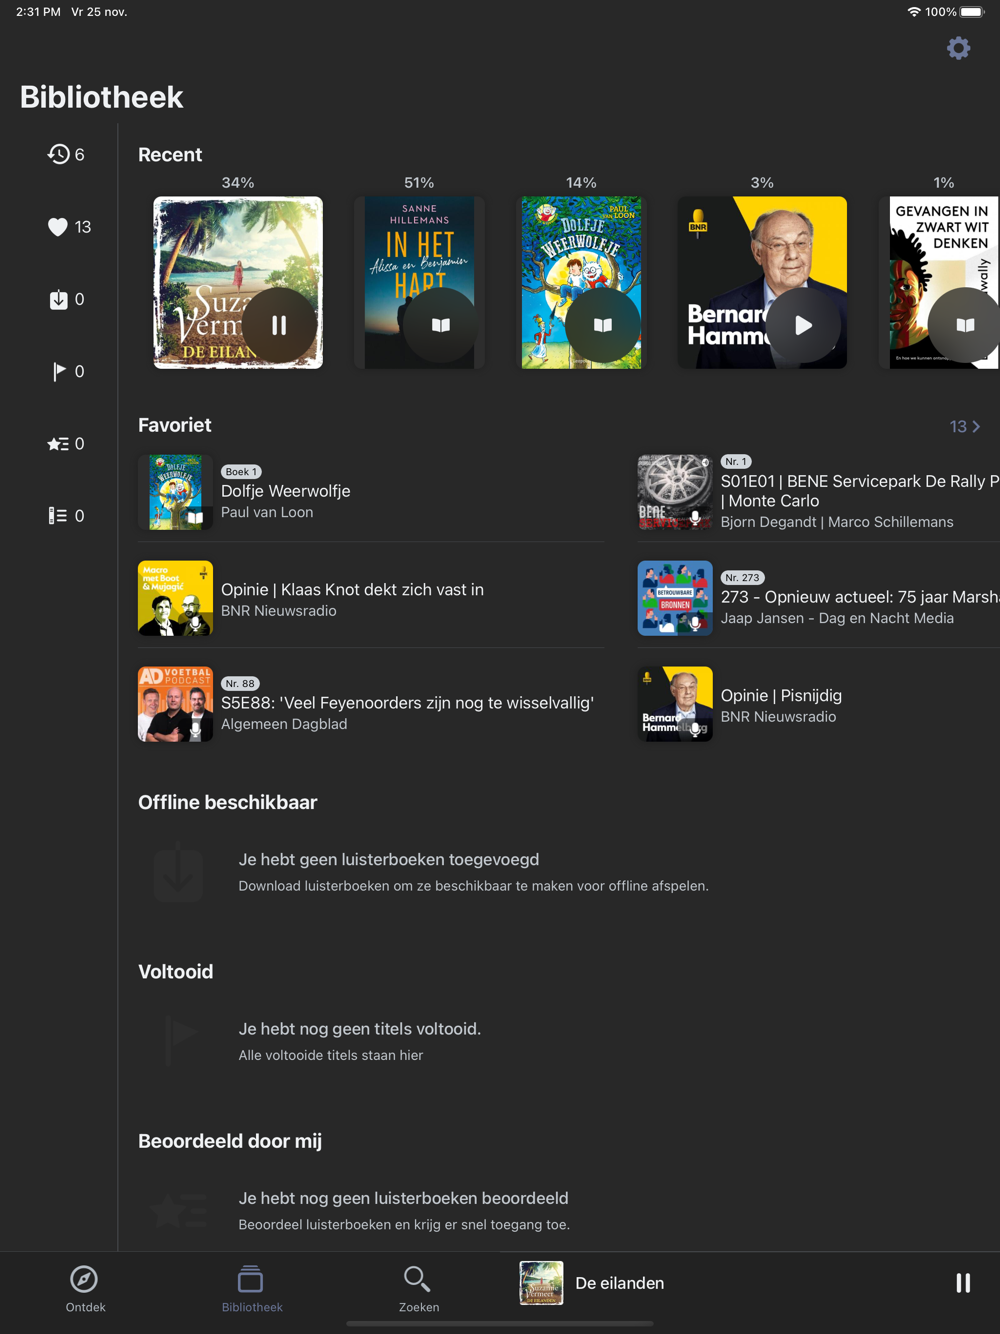Switch to Zoeken tab
Viewport: 1000px width, 1334px height.
(x=418, y=1289)
